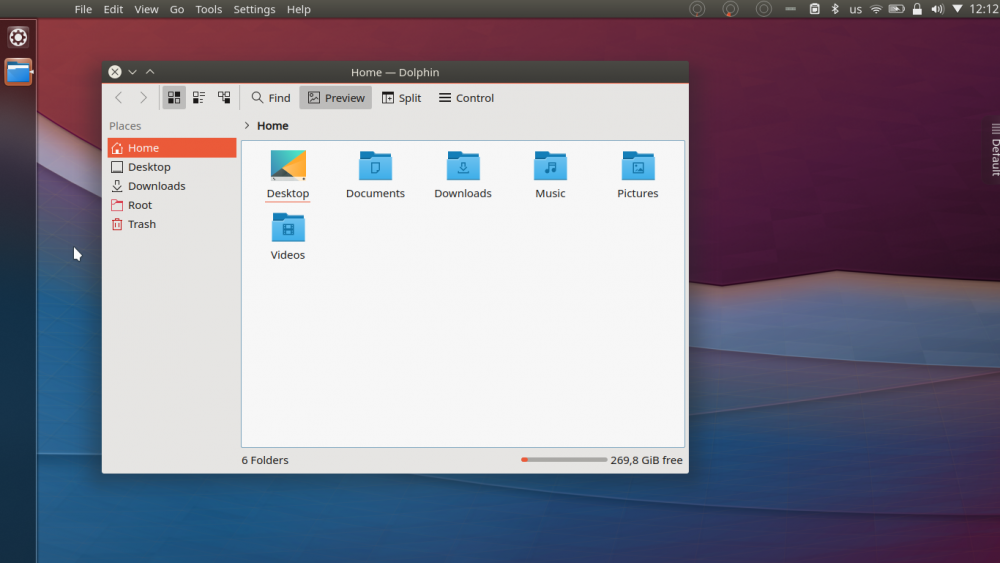Click the Bluetooth tray icon

[835, 9]
